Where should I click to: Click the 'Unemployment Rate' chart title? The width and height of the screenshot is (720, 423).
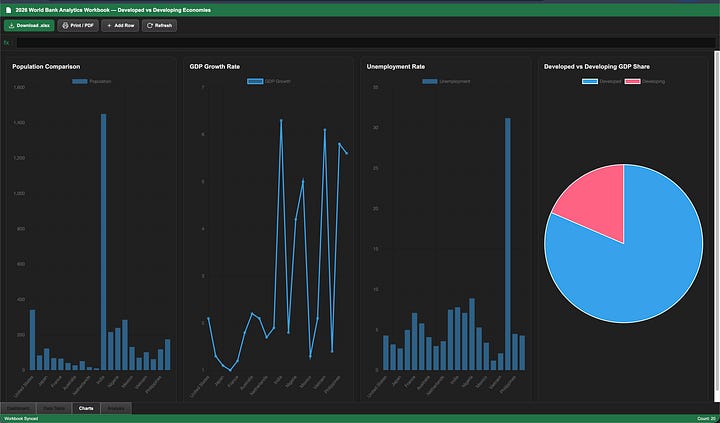(396, 67)
